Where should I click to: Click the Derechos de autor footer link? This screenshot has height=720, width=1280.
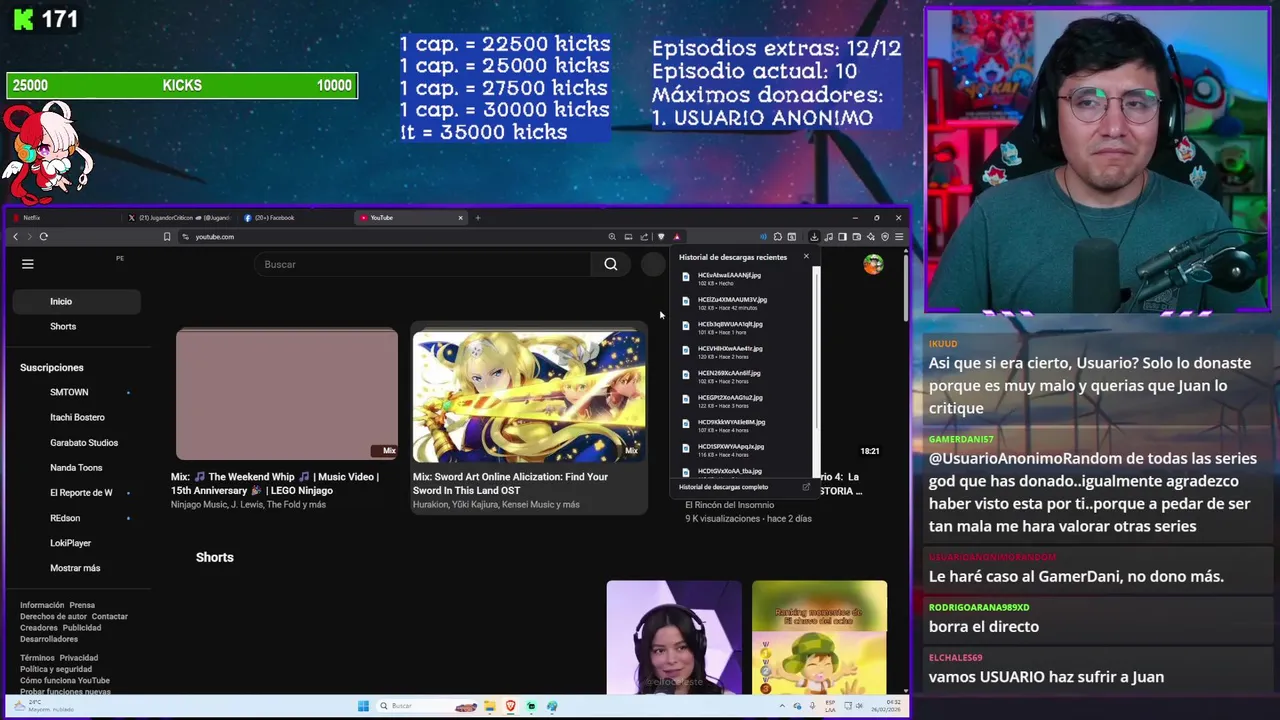pyautogui.click(x=53, y=616)
